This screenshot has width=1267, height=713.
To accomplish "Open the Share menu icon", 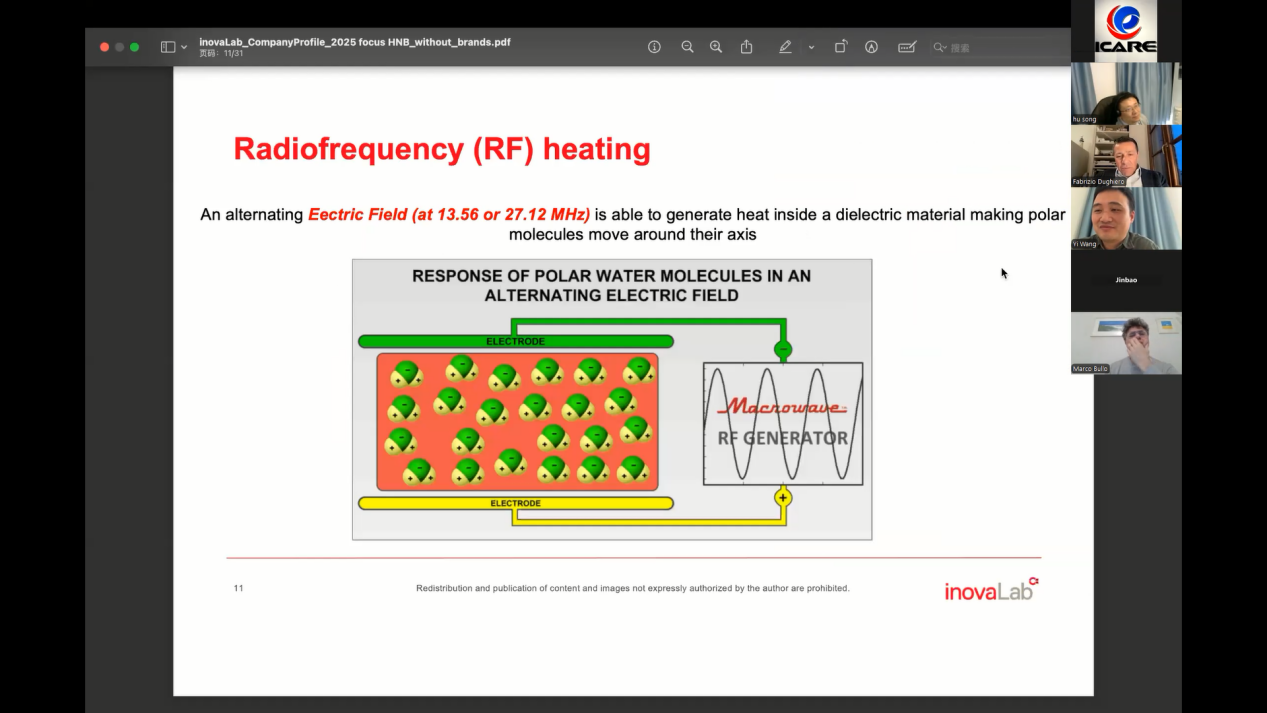I will pyautogui.click(x=746, y=47).
